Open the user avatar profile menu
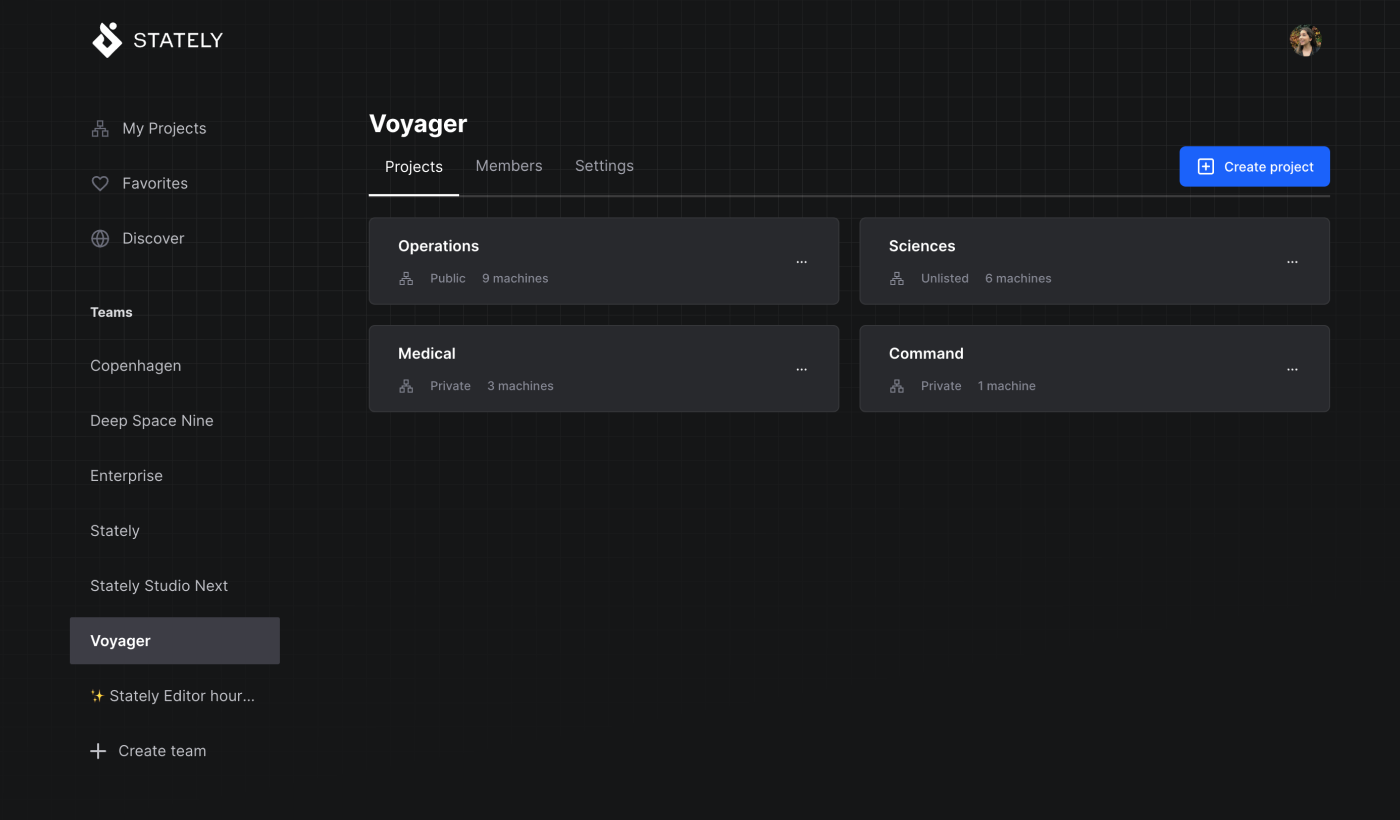 tap(1305, 40)
